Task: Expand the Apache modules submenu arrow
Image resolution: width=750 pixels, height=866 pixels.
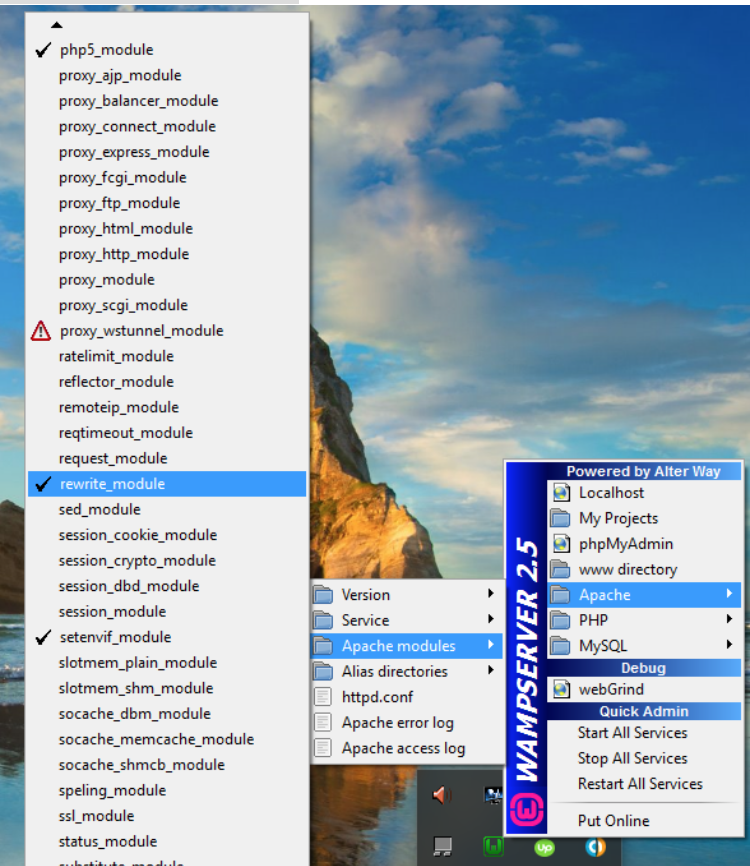Action: pos(490,645)
